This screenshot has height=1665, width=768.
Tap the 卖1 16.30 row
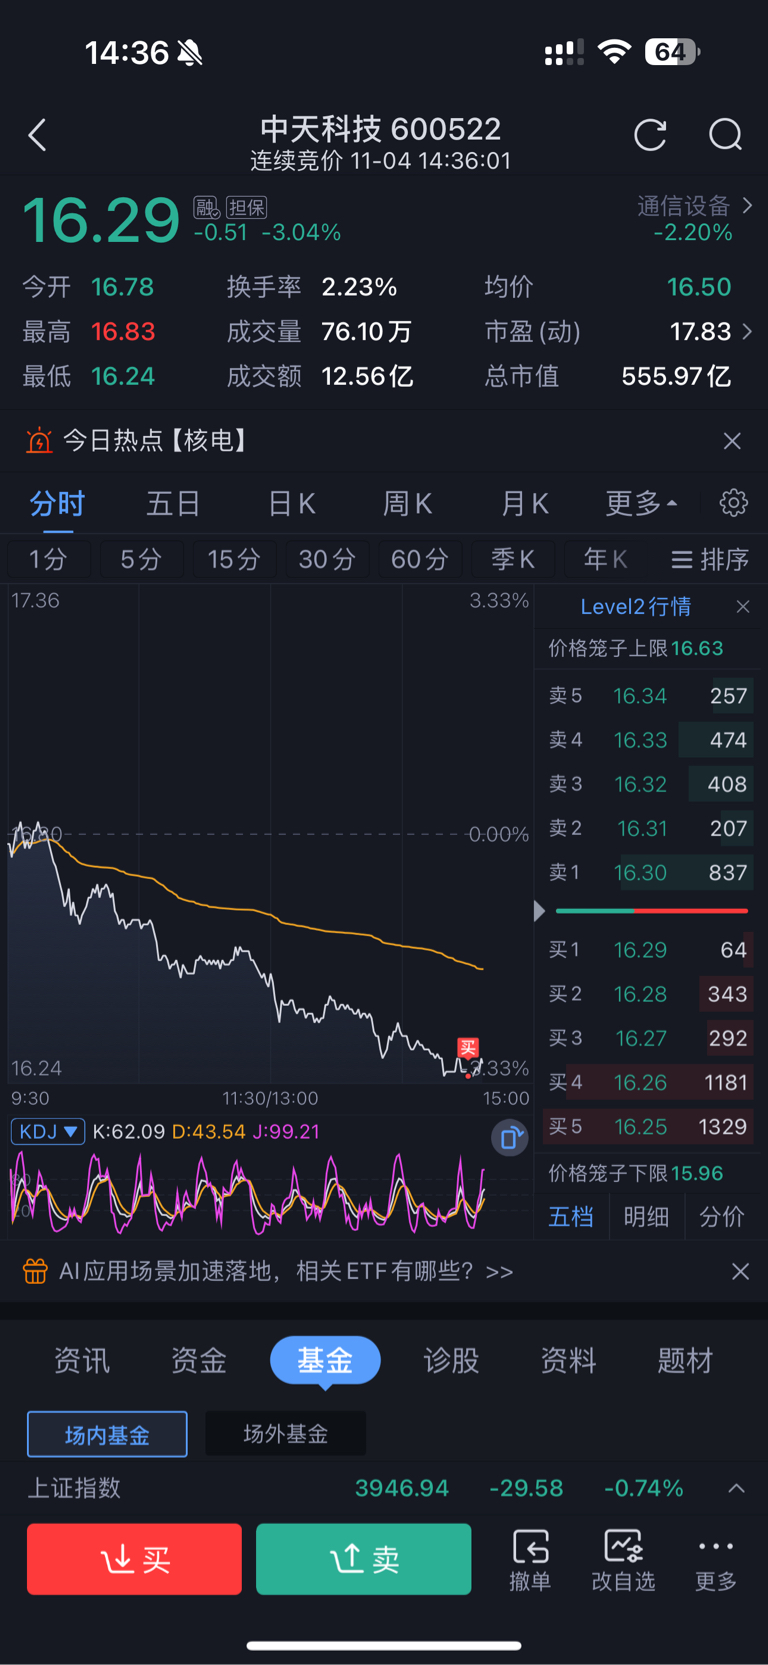[x=648, y=872]
